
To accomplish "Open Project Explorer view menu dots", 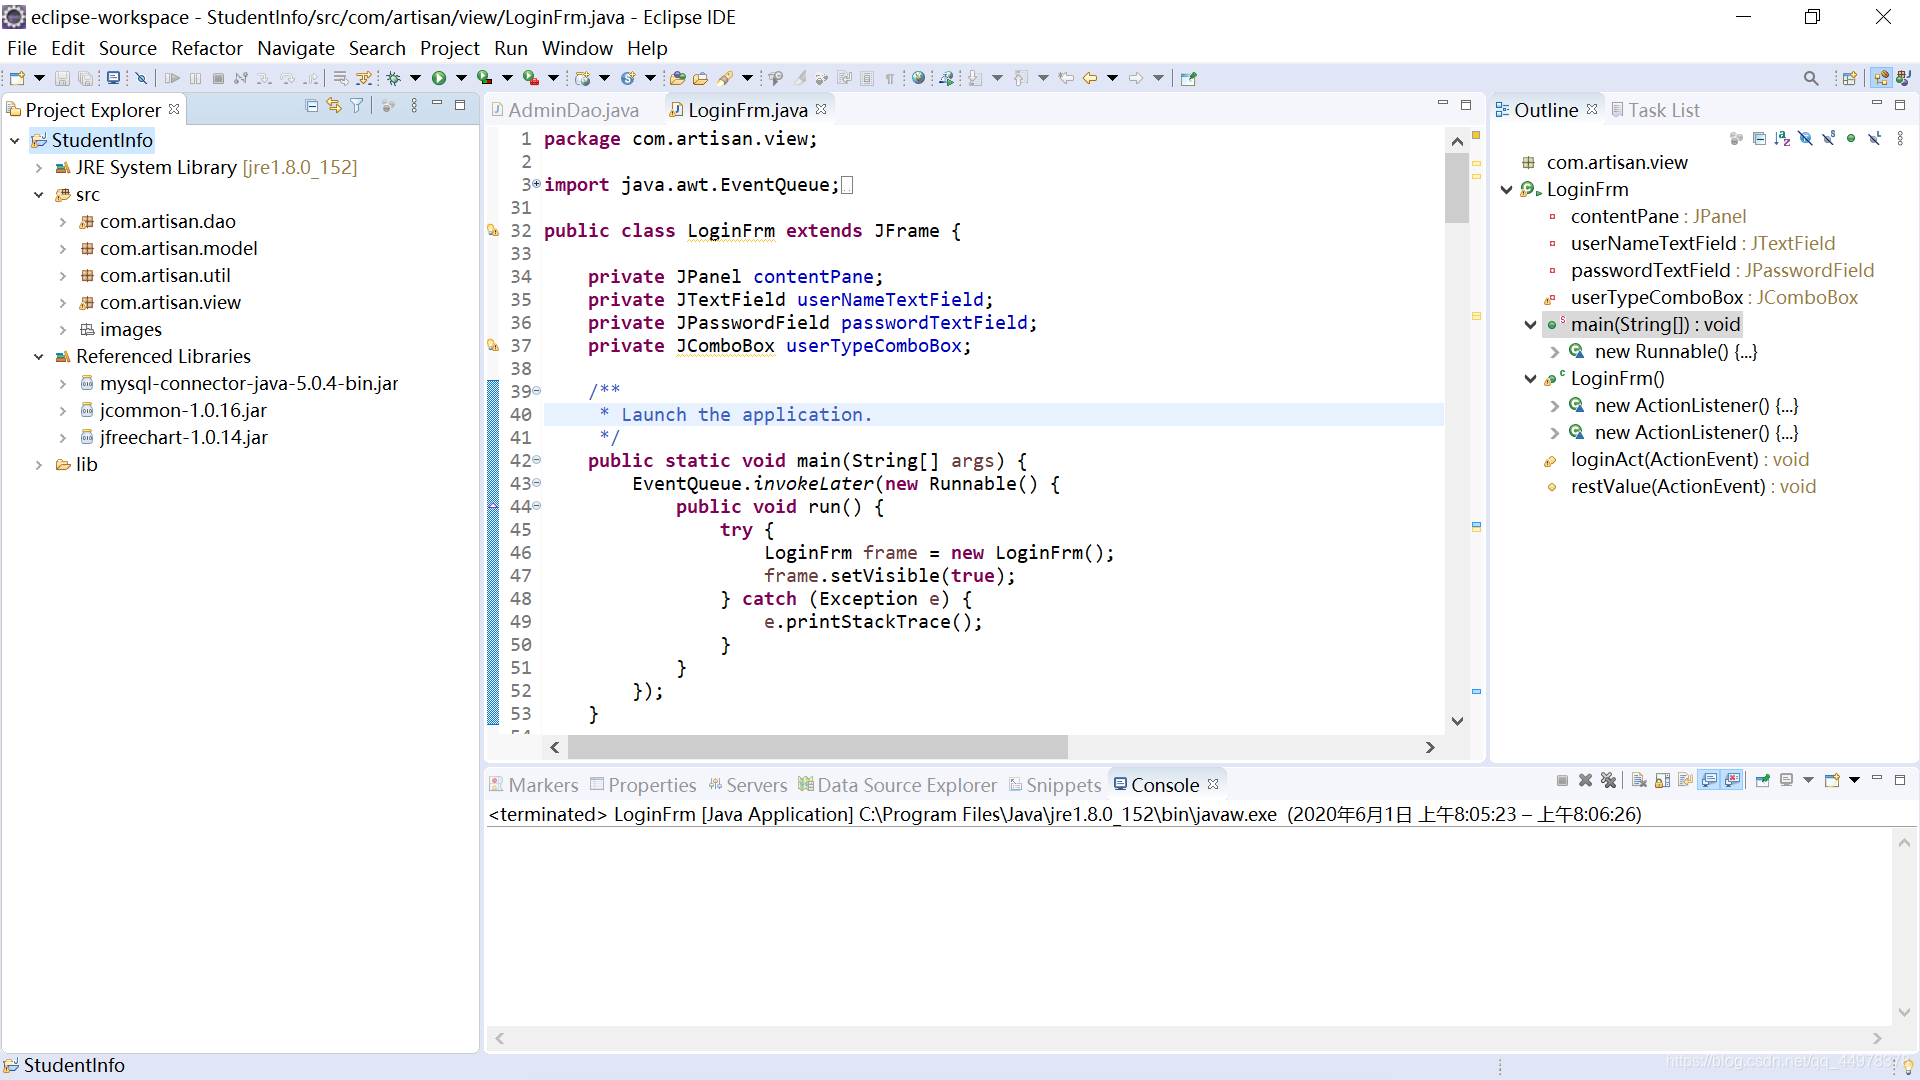I will tap(414, 105).
